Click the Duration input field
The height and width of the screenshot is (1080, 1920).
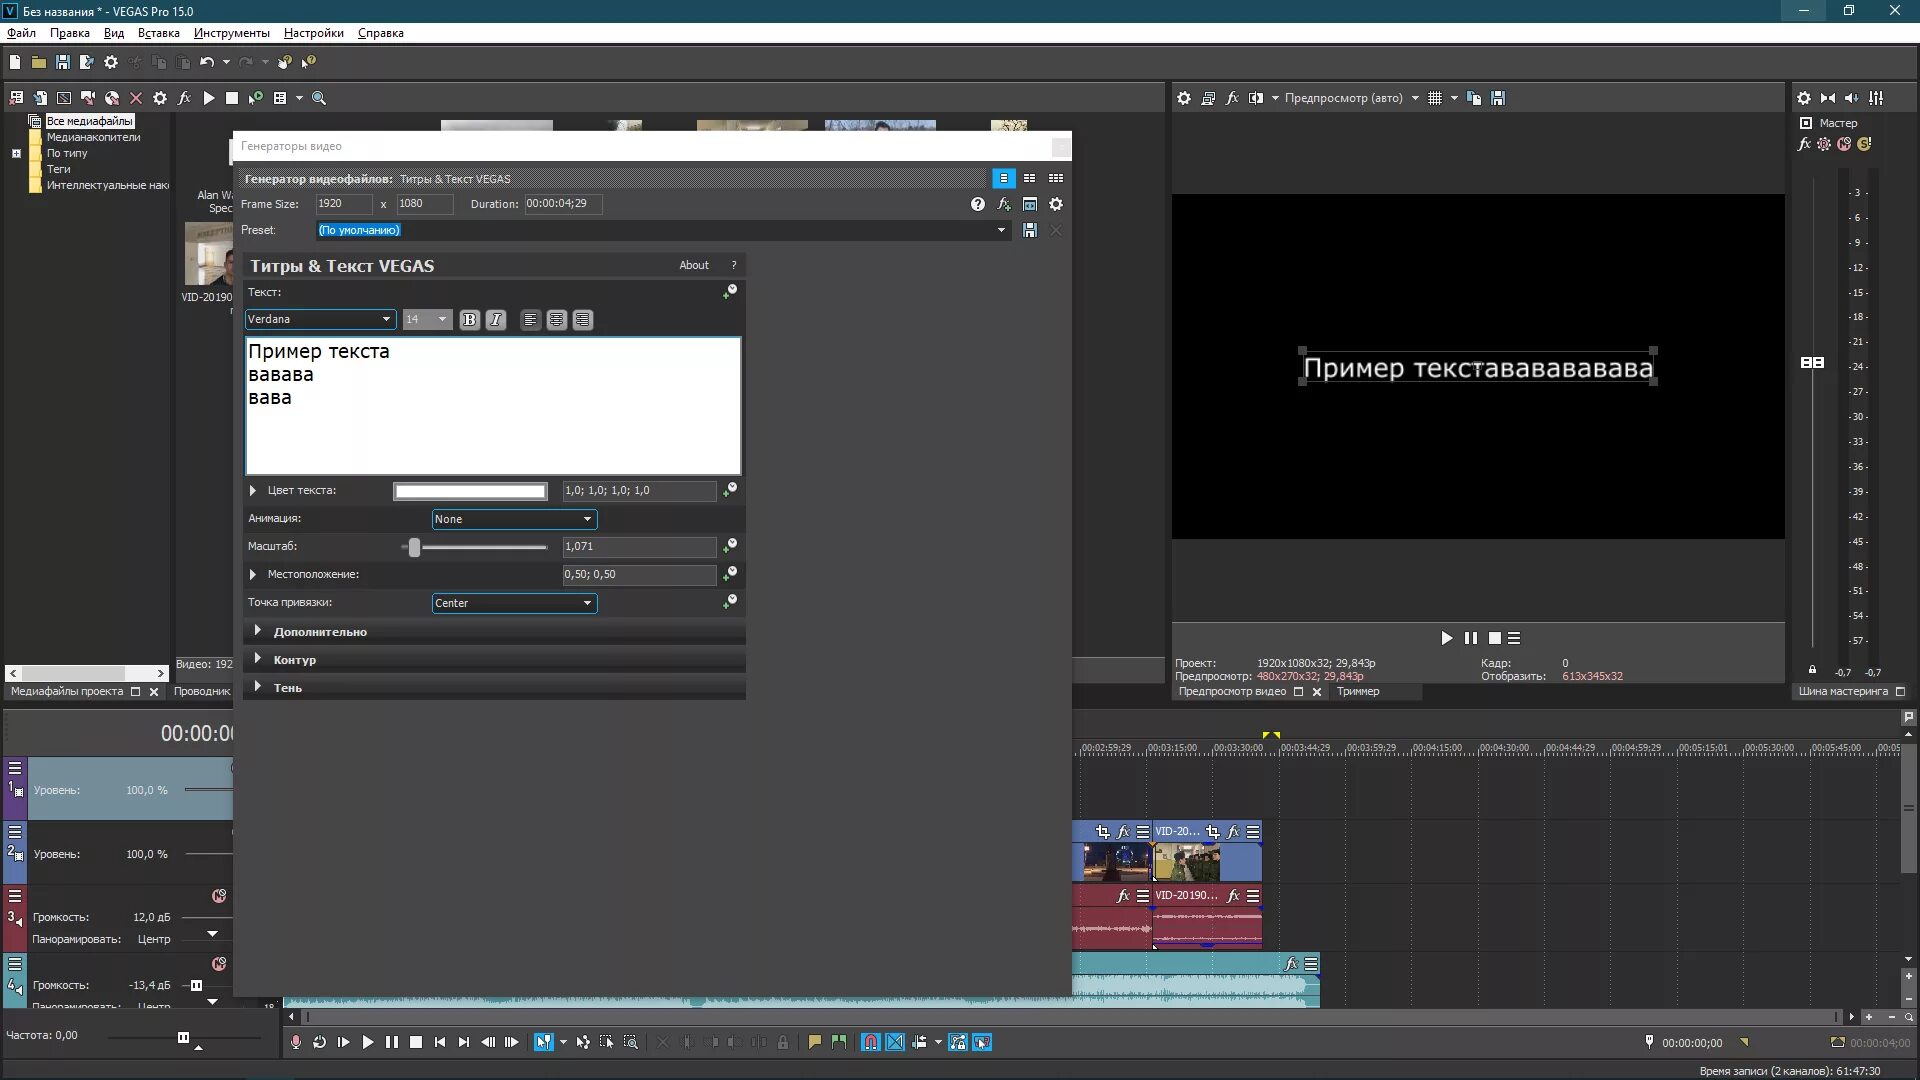tap(563, 204)
